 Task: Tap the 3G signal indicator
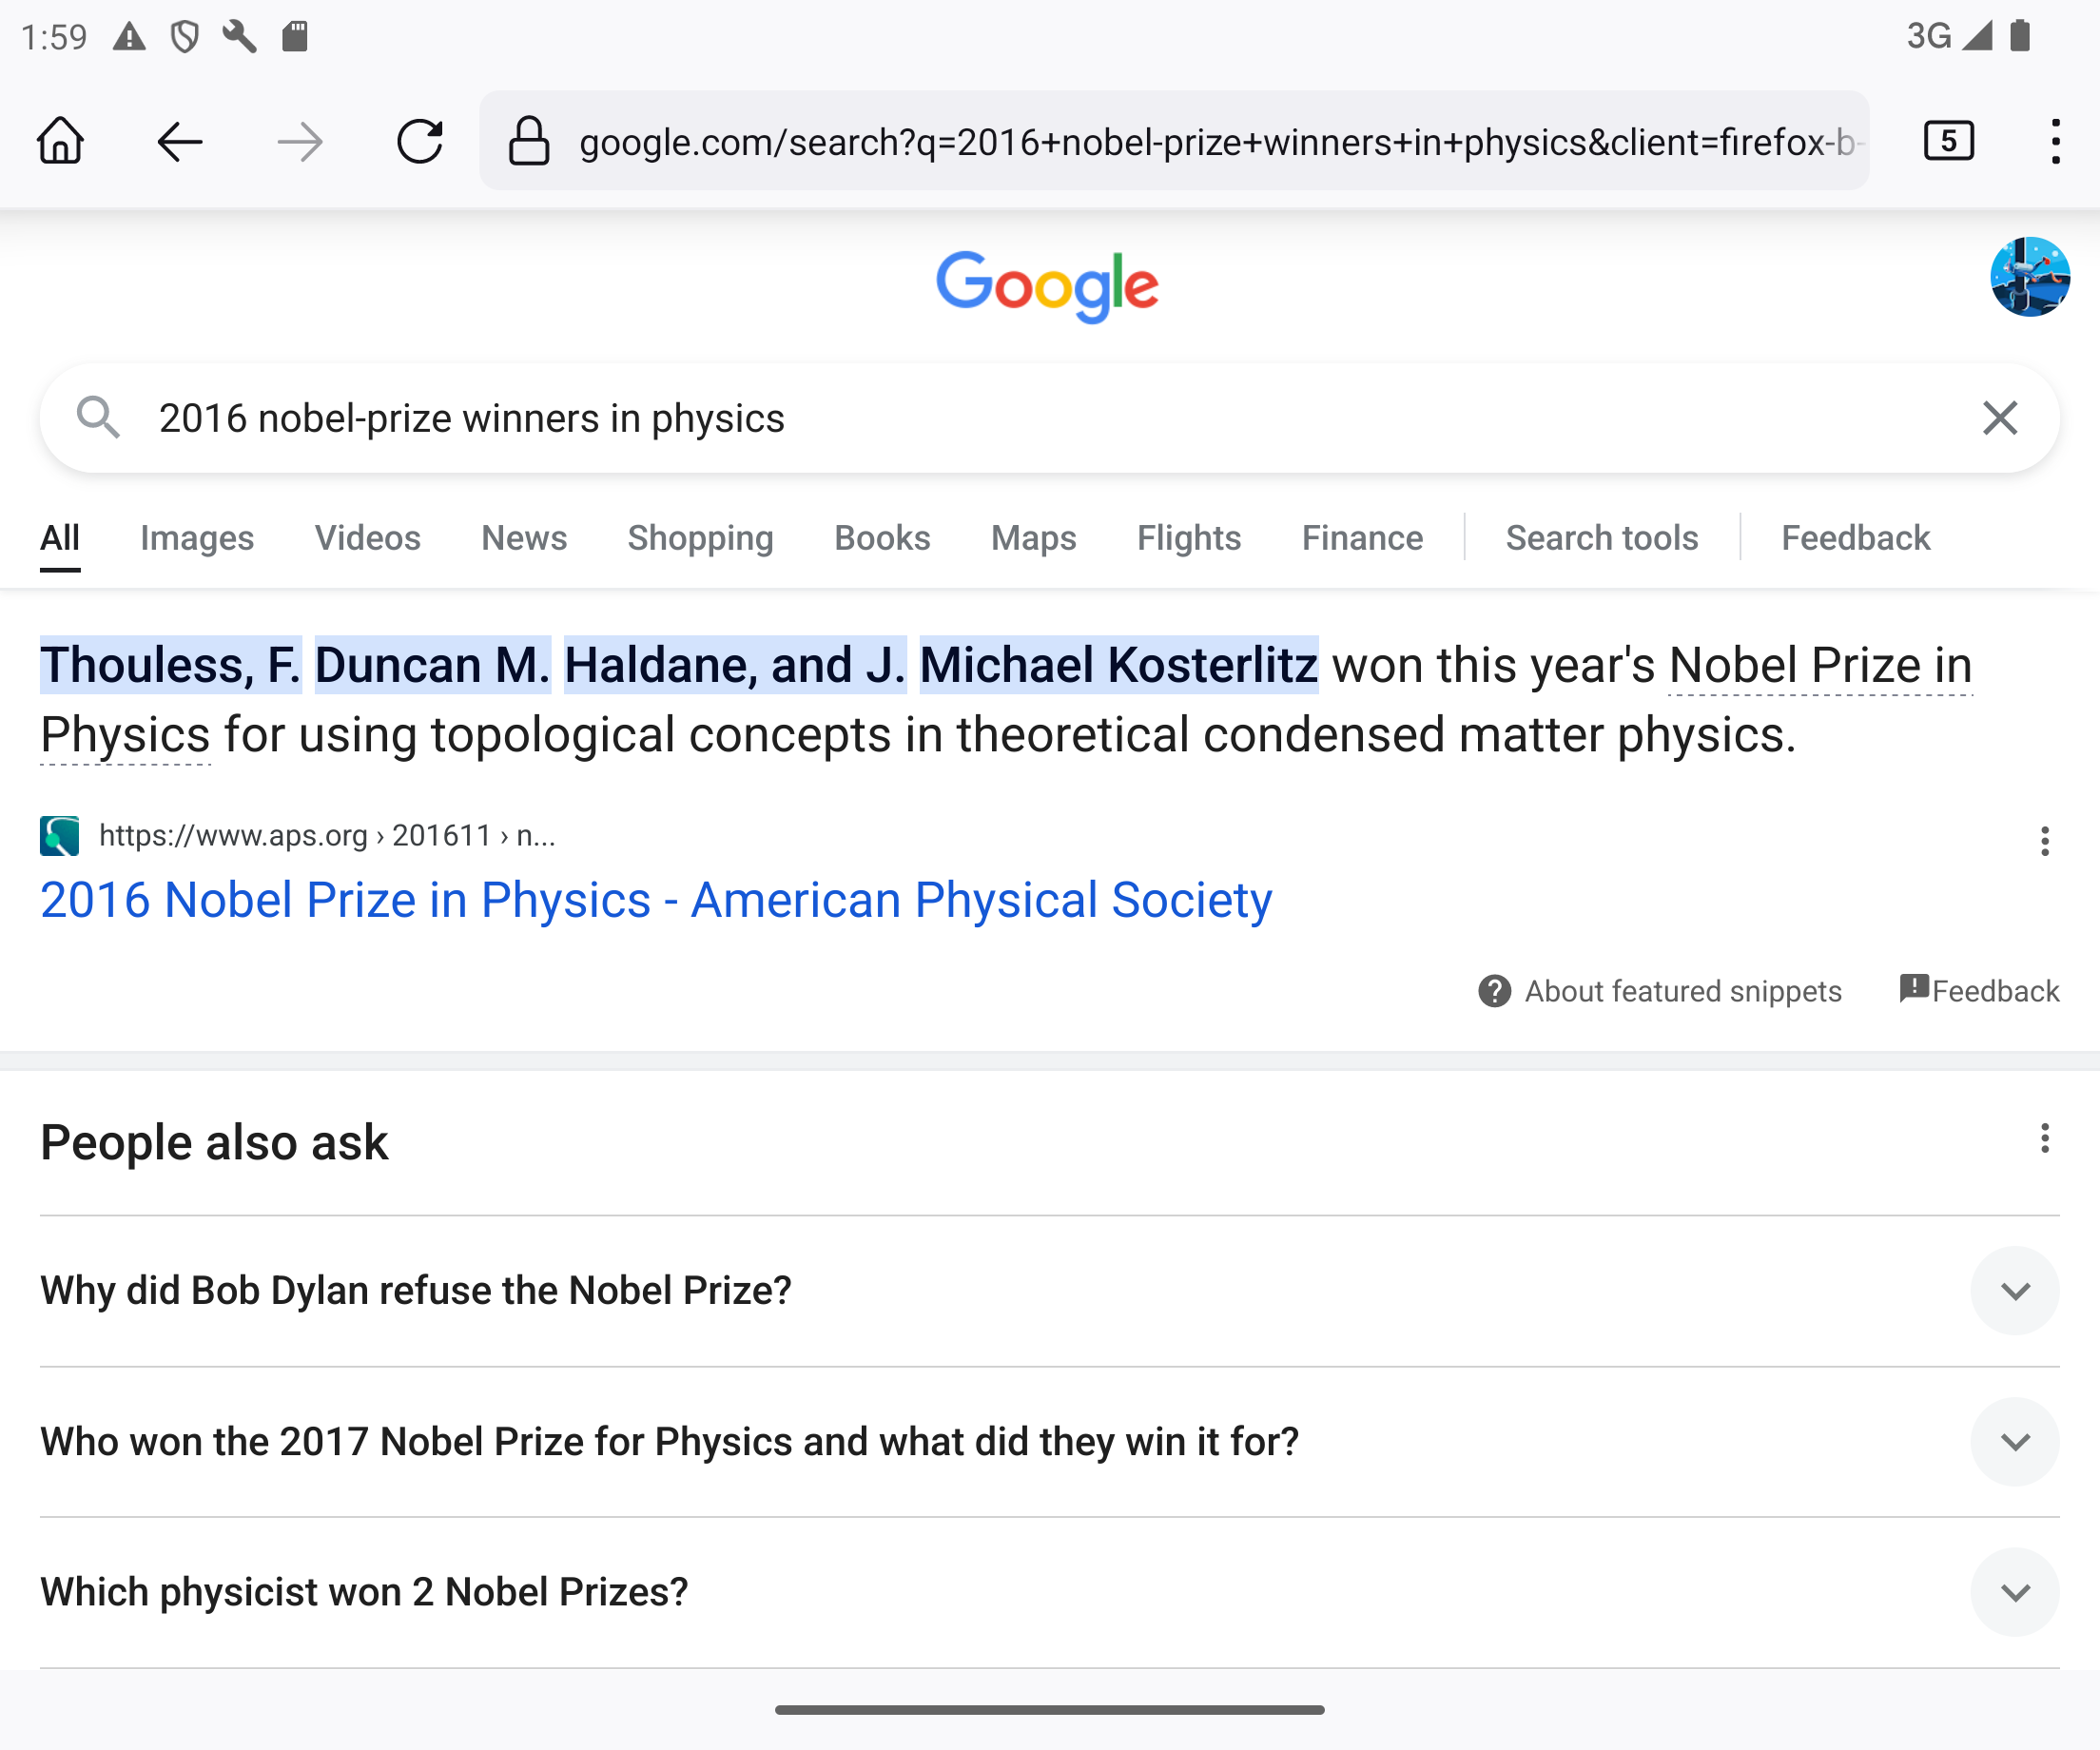(x=1949, y=36)
